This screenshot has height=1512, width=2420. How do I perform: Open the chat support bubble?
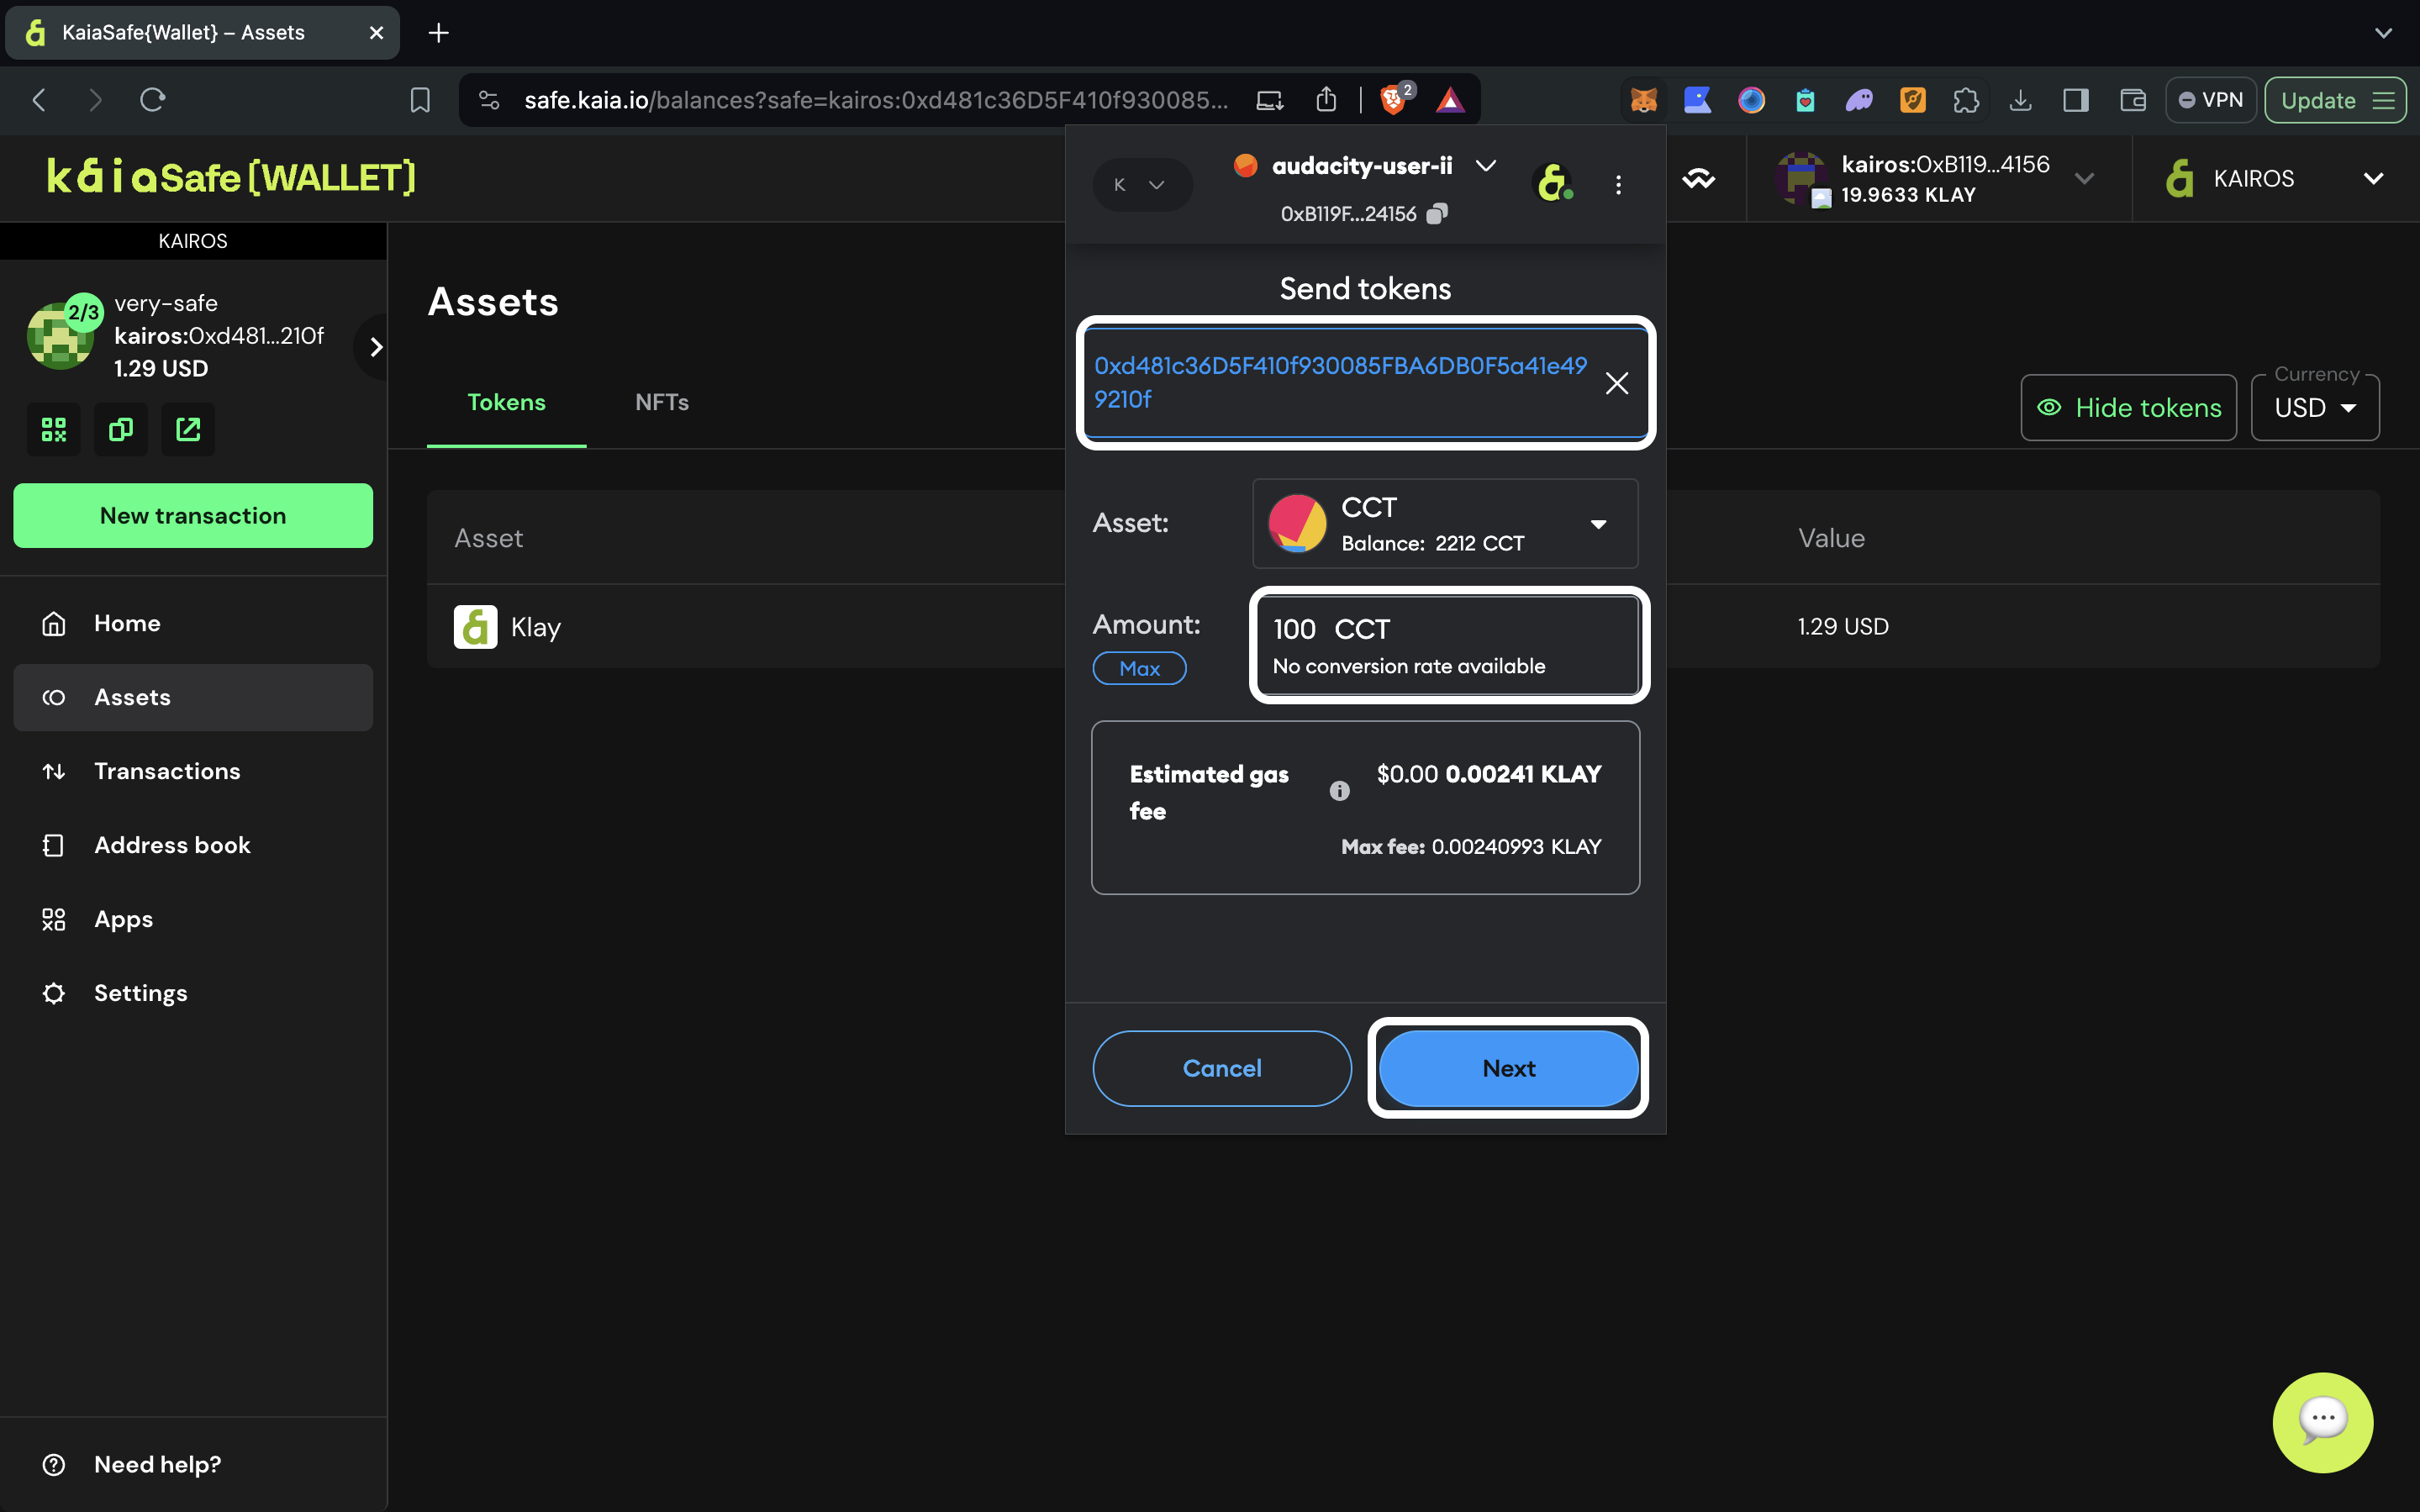(2322, 1421)
